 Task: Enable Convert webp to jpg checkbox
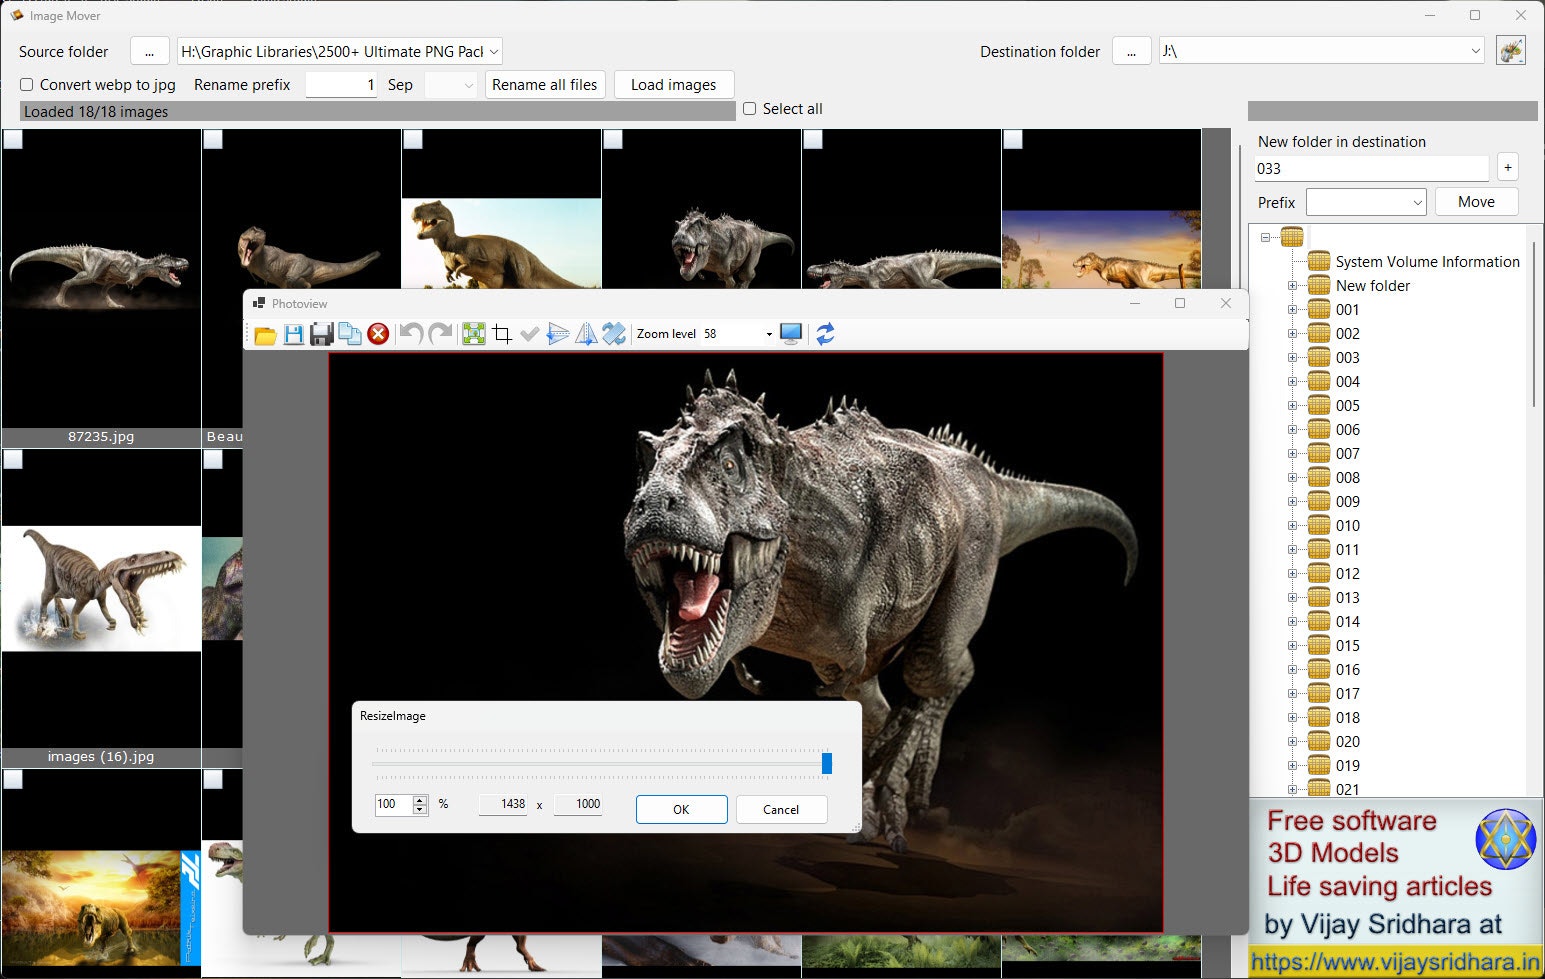(27, 85)
